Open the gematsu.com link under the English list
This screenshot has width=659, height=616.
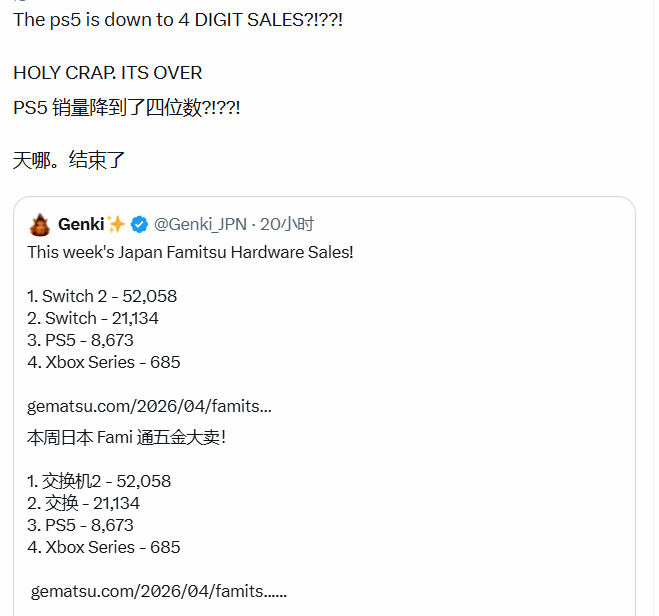(x=149, y=406)
